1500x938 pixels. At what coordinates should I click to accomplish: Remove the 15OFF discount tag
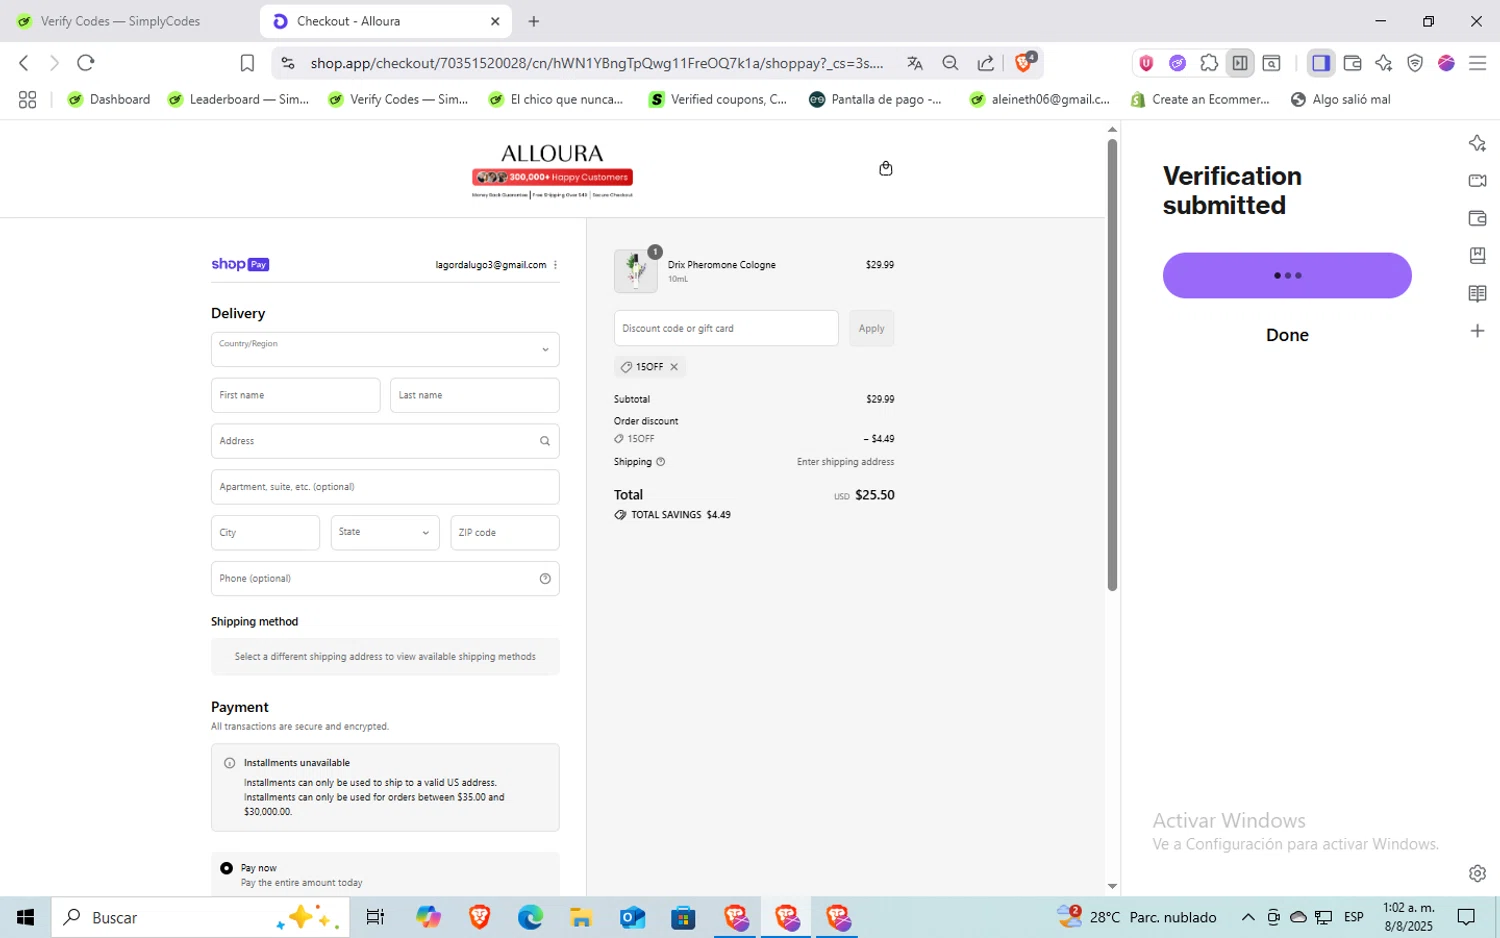click(x=674, y=367)
